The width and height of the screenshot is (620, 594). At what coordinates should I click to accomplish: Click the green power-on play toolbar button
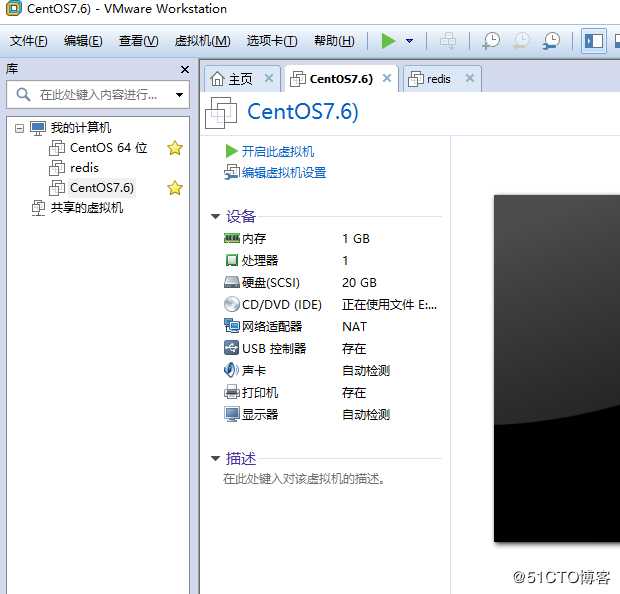388,41
